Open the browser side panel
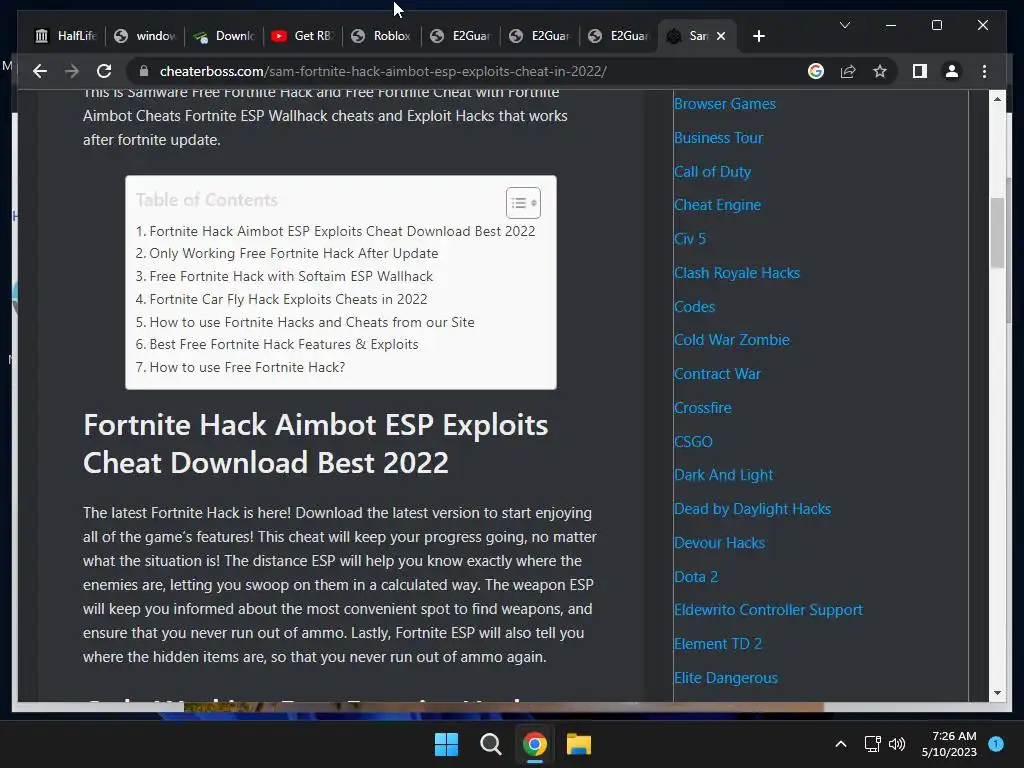The height and width of the screenshot is (768, 1024). click(920, 71)
